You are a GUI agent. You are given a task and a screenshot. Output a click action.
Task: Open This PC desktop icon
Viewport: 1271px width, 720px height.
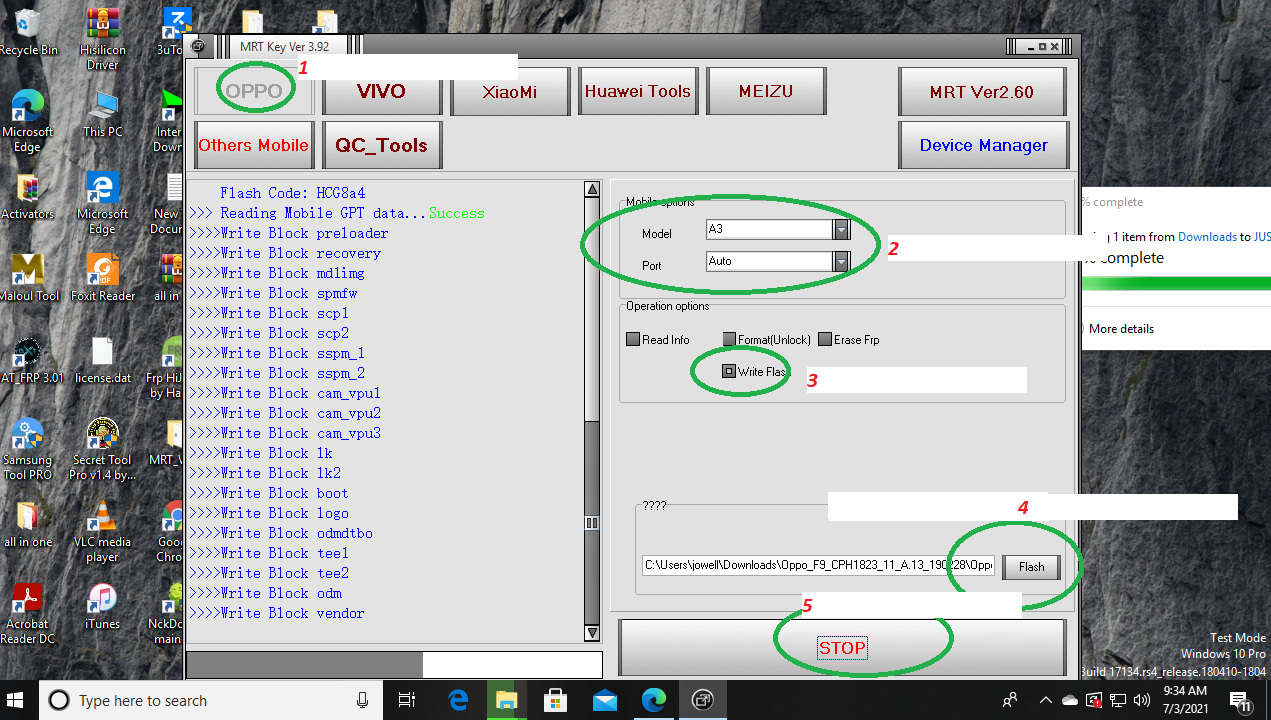point(102,113)
